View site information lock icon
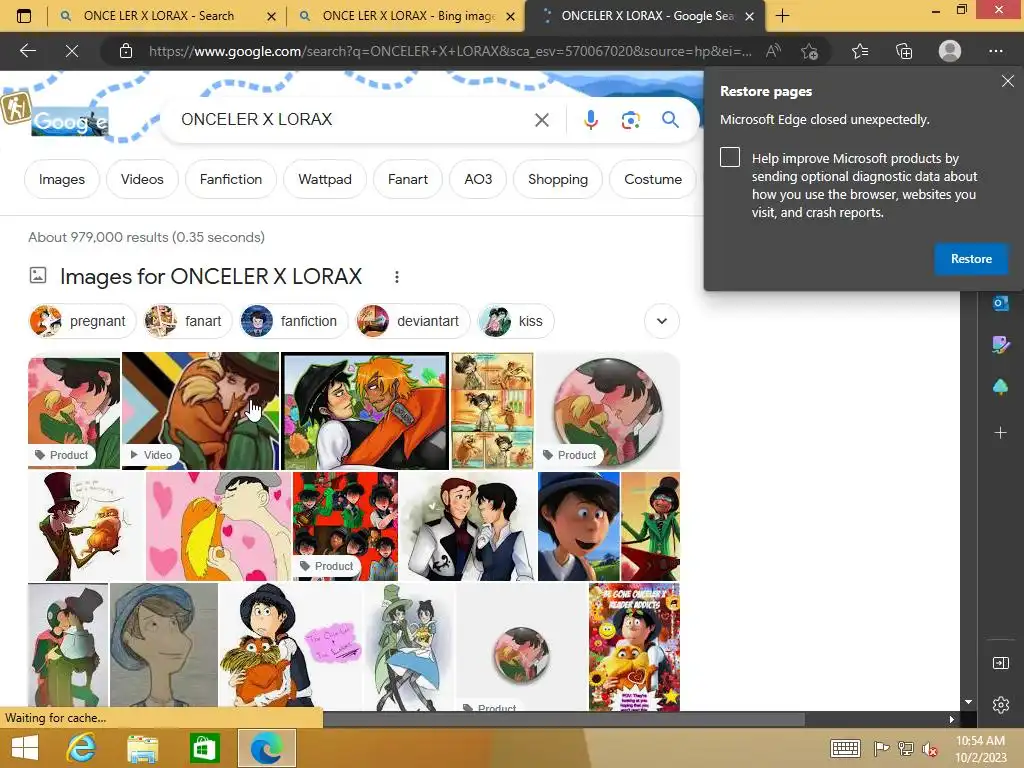1024x768 pixels. (126, 51)
